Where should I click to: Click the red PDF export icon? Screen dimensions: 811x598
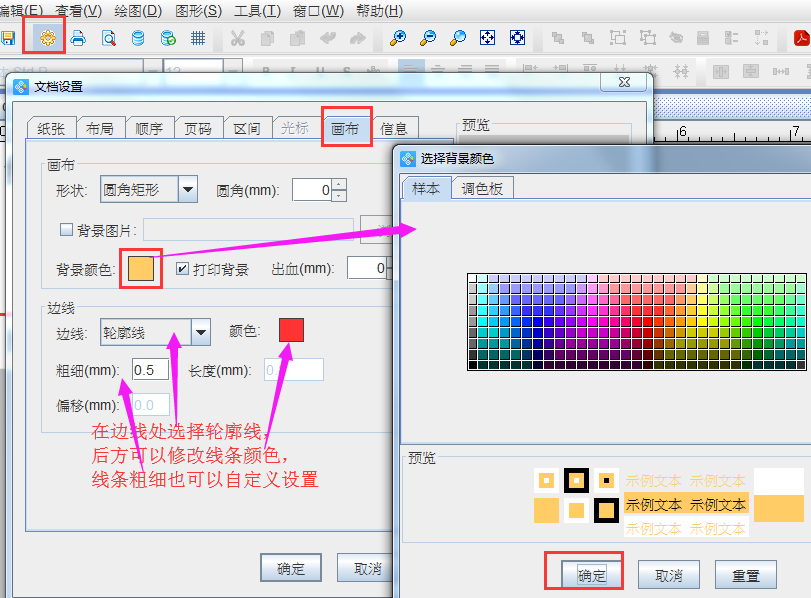pos(801,38)
